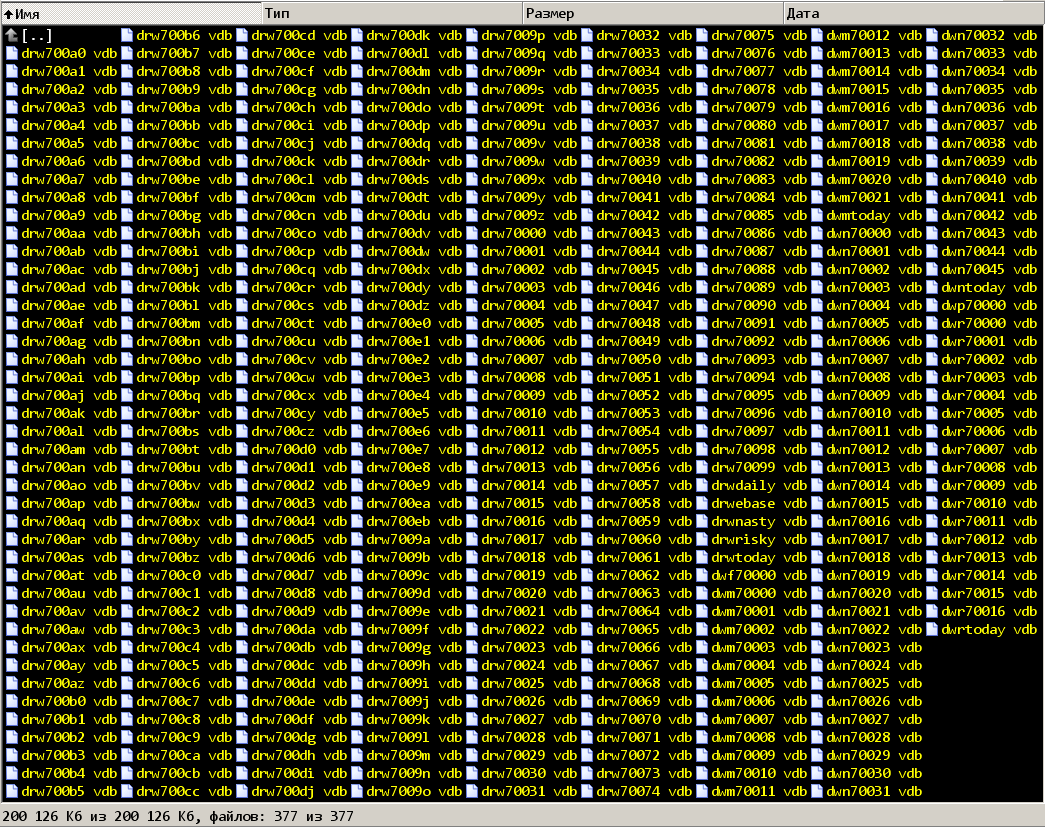Sort files by the Дата column header
The image size is (1045, 827).
click(x=912, y=13)
